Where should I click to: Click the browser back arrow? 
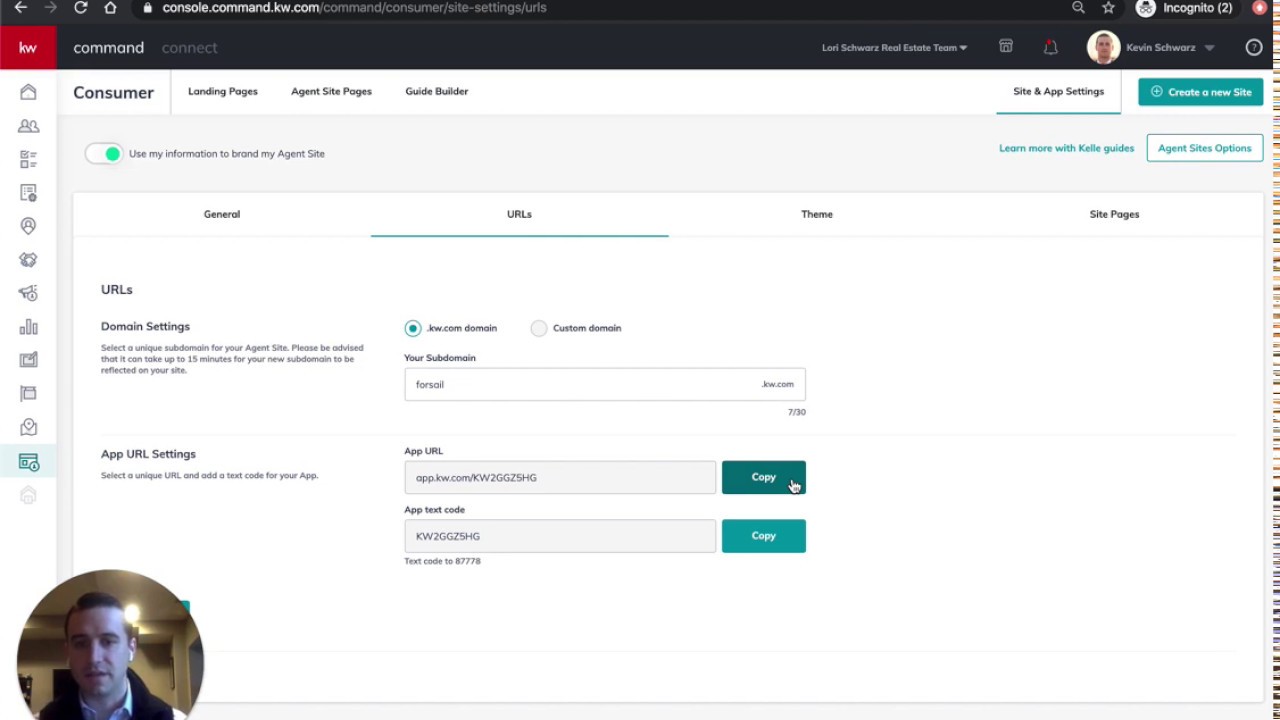[x=20, y=8]
